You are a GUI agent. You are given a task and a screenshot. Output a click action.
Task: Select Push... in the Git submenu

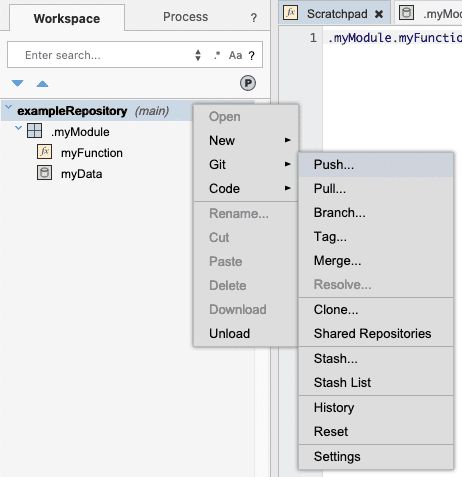click(376, 165)
